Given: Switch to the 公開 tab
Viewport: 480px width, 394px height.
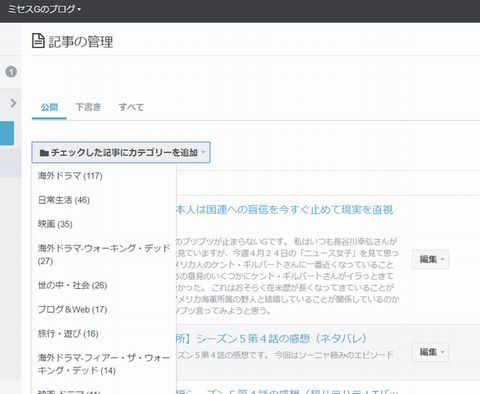Looking at the screenshot, I should coord(49,107).
